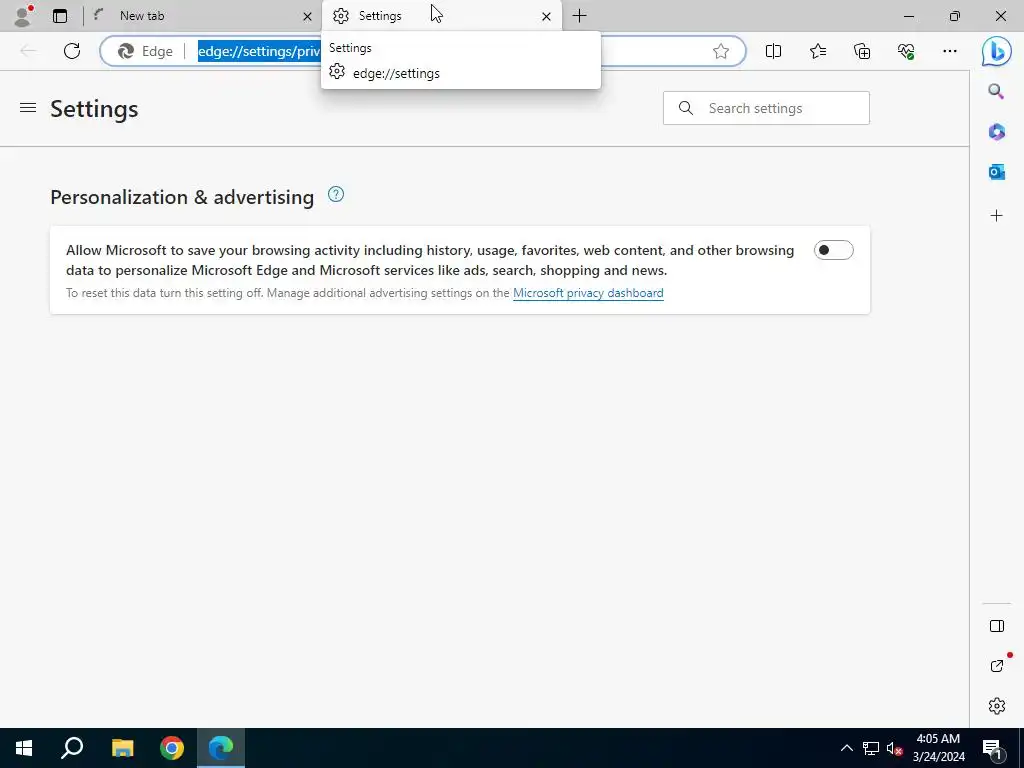1024x768 pixels.
Task: Open Collections panel
Action: [862, 51]
